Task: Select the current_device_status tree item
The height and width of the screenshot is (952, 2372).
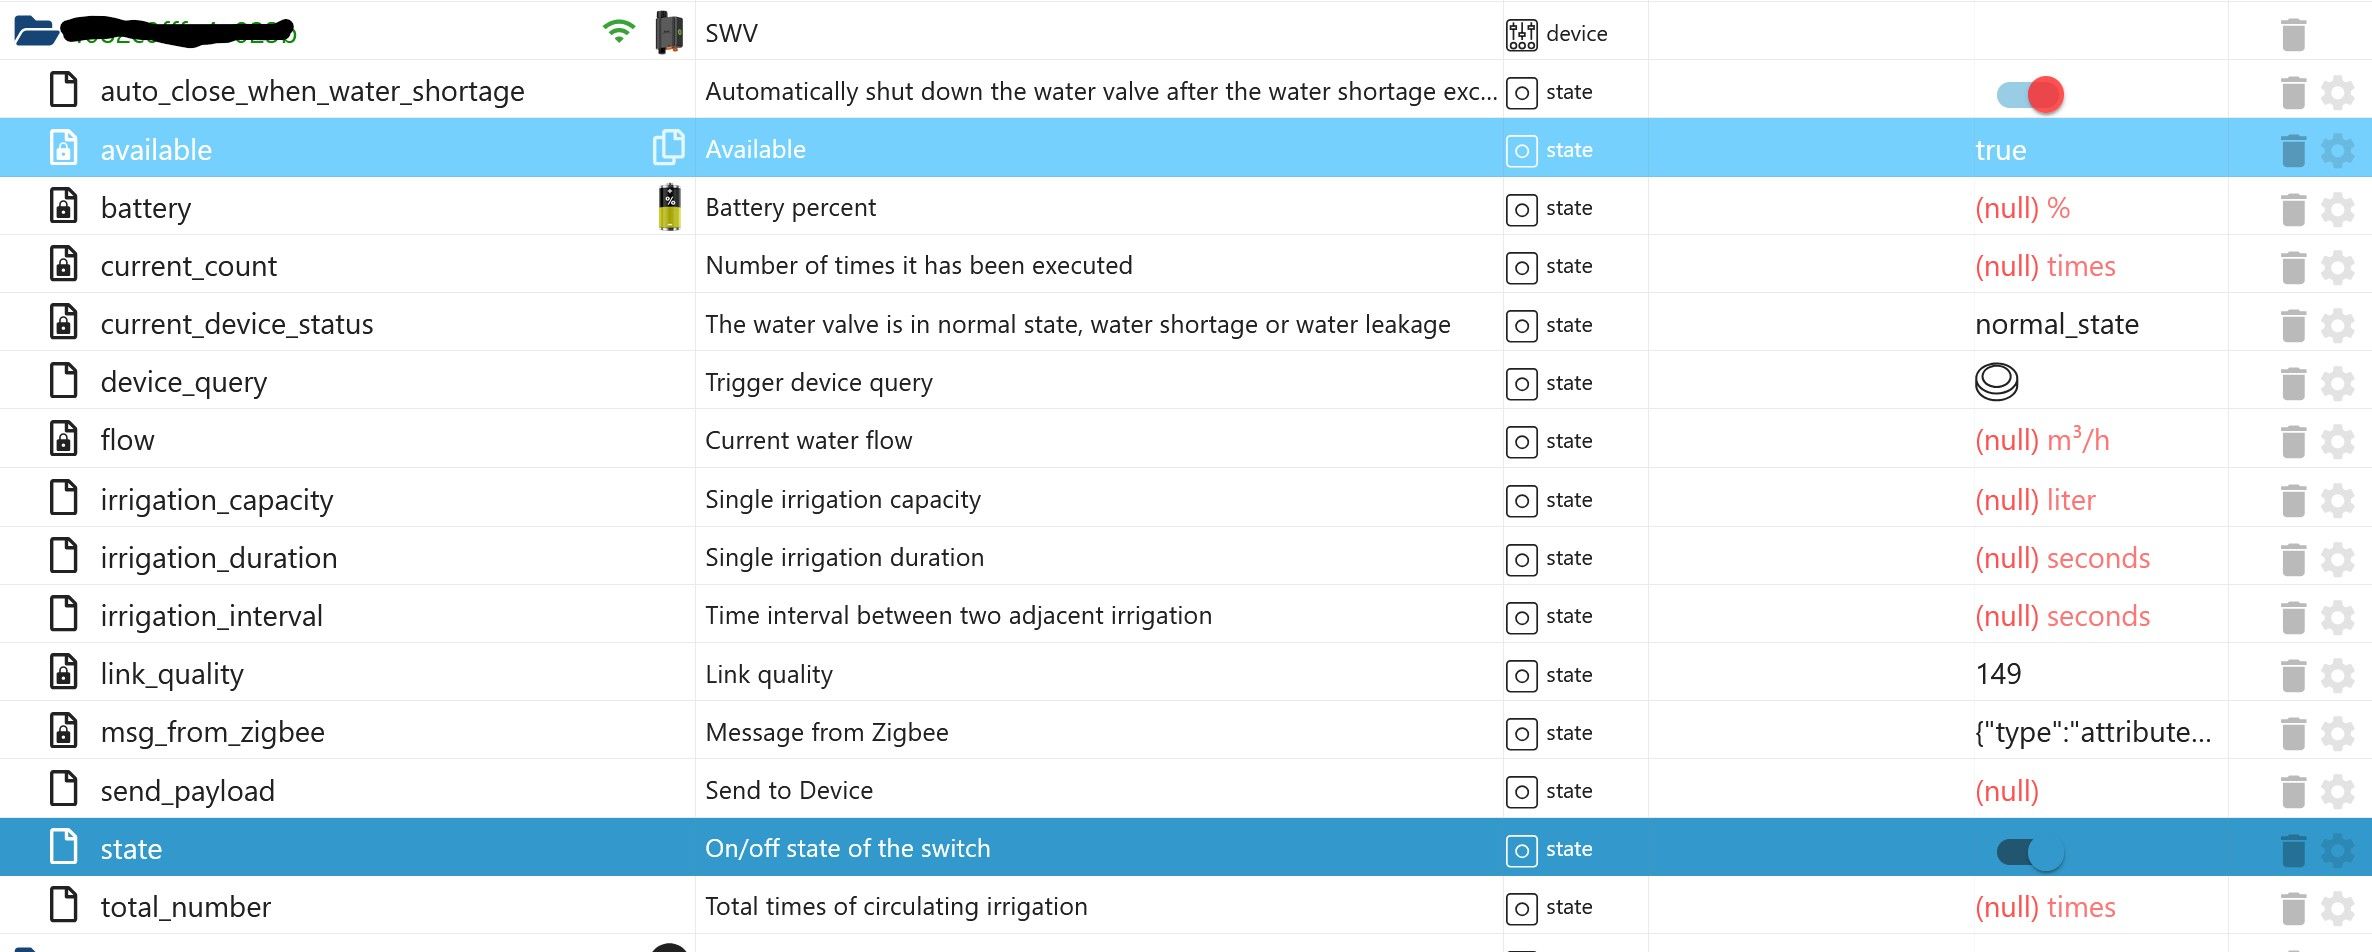Action: (x=237, y=325)
